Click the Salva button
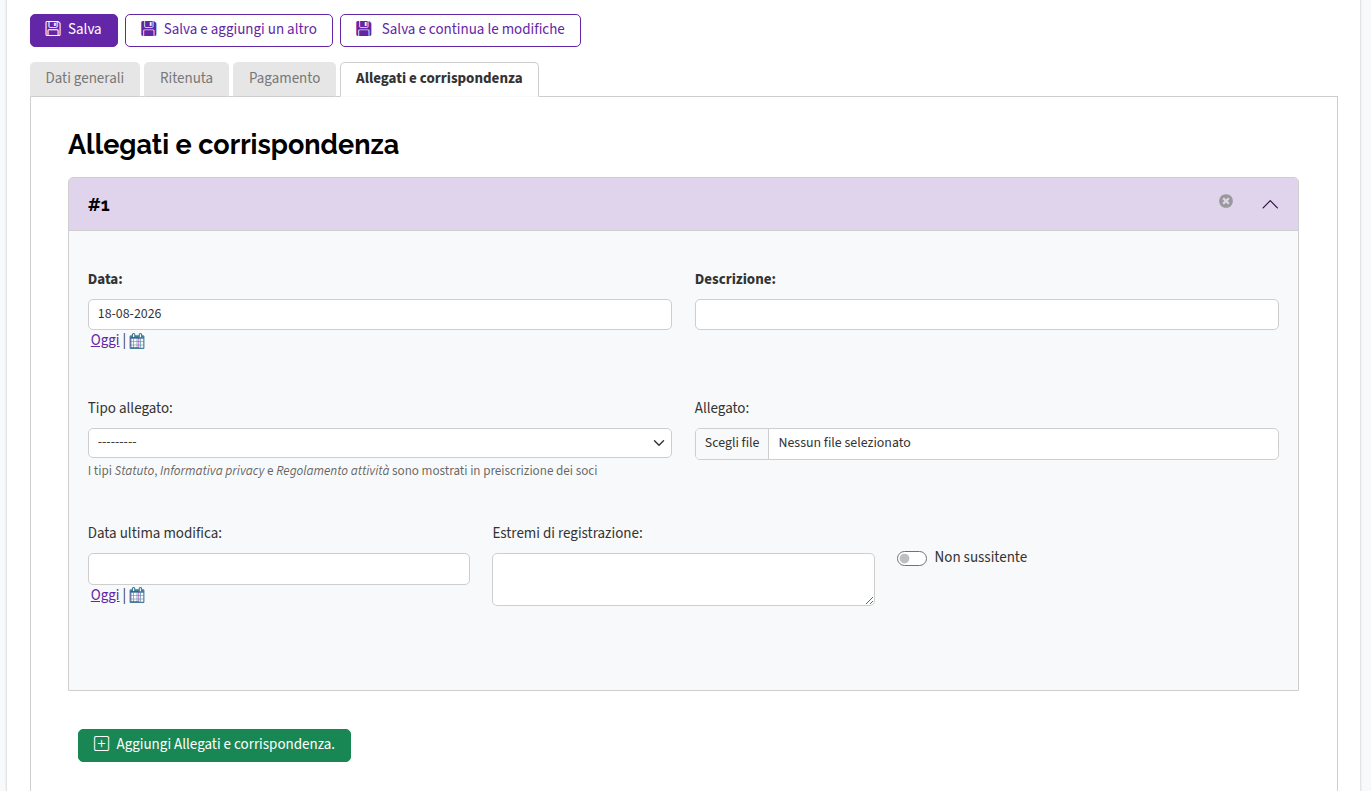The width and height of the screenshot is (1371, 791). (74, 30)
